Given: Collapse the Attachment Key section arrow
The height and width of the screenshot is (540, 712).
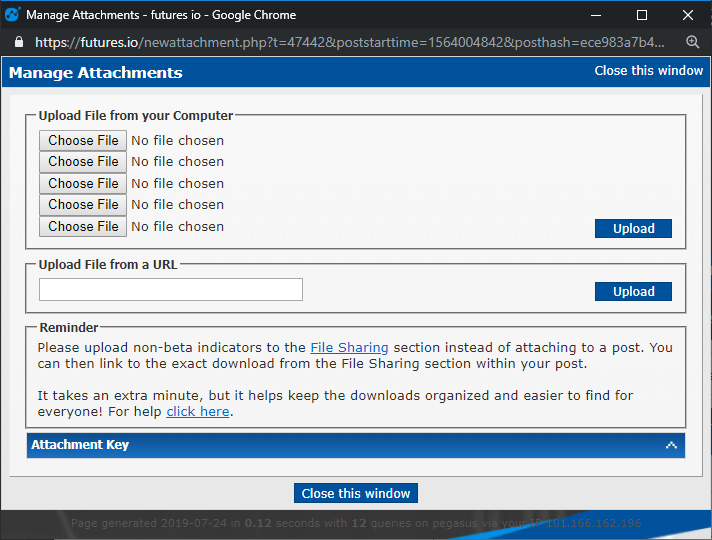Looking at the screenshot, I should click(x=671, y=445).
